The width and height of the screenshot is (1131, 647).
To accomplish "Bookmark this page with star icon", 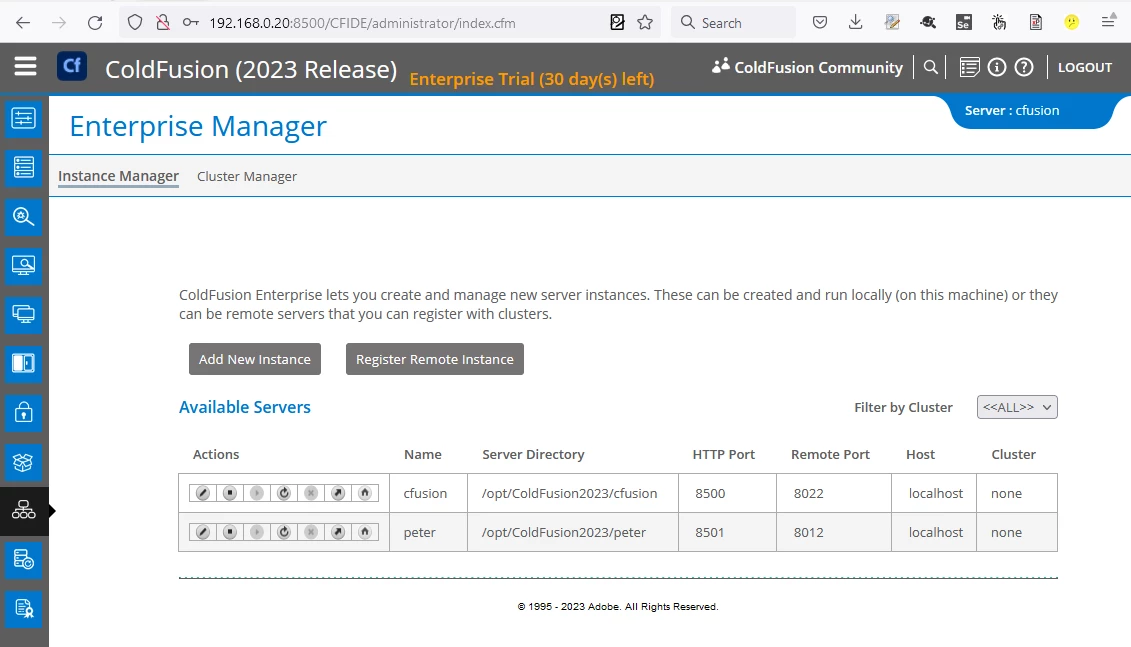I will 645,22.
